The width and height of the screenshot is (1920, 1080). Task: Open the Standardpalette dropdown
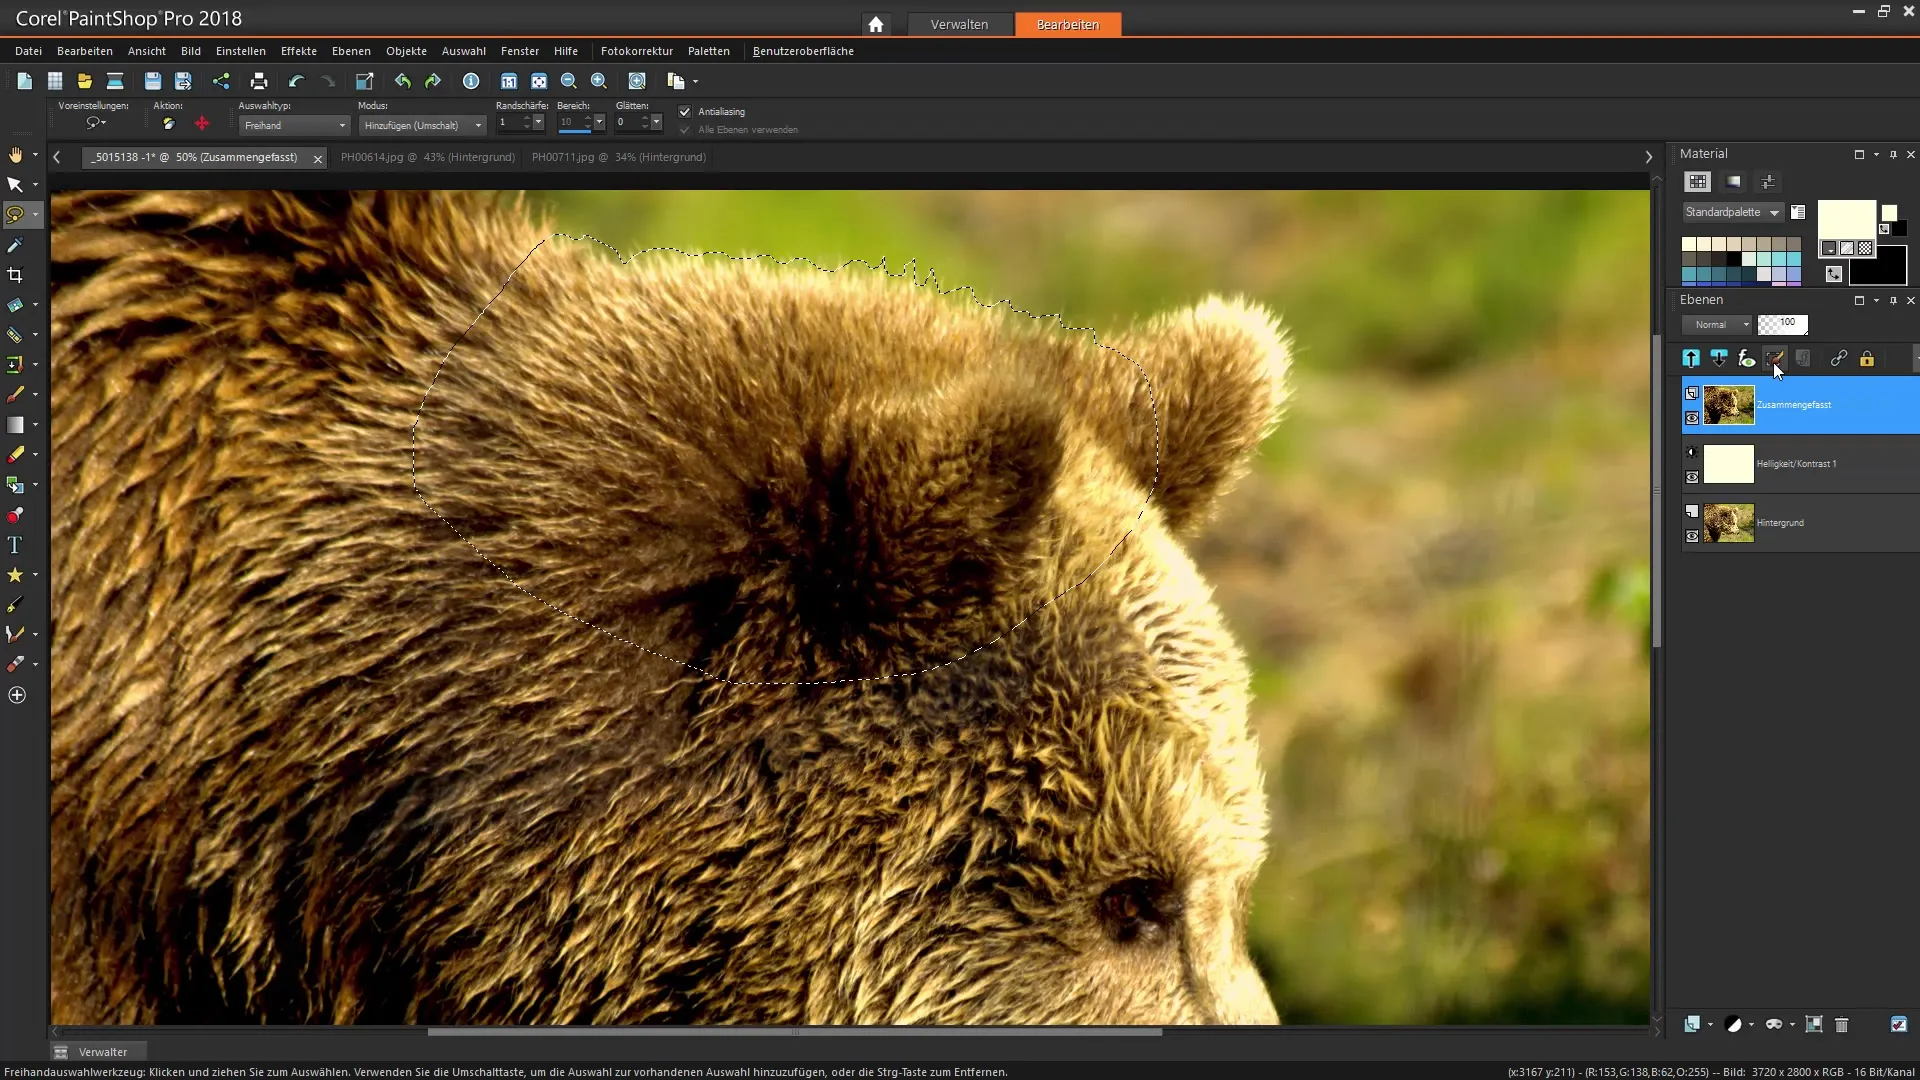tap(1732, 212)
